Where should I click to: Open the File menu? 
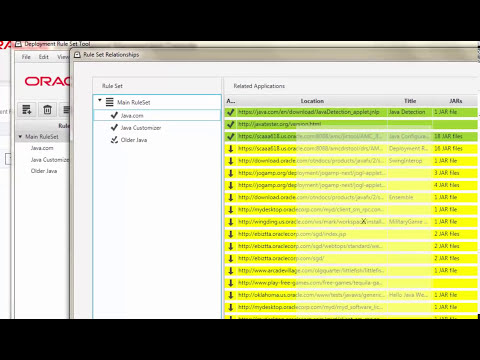click(x=26, y=57)
